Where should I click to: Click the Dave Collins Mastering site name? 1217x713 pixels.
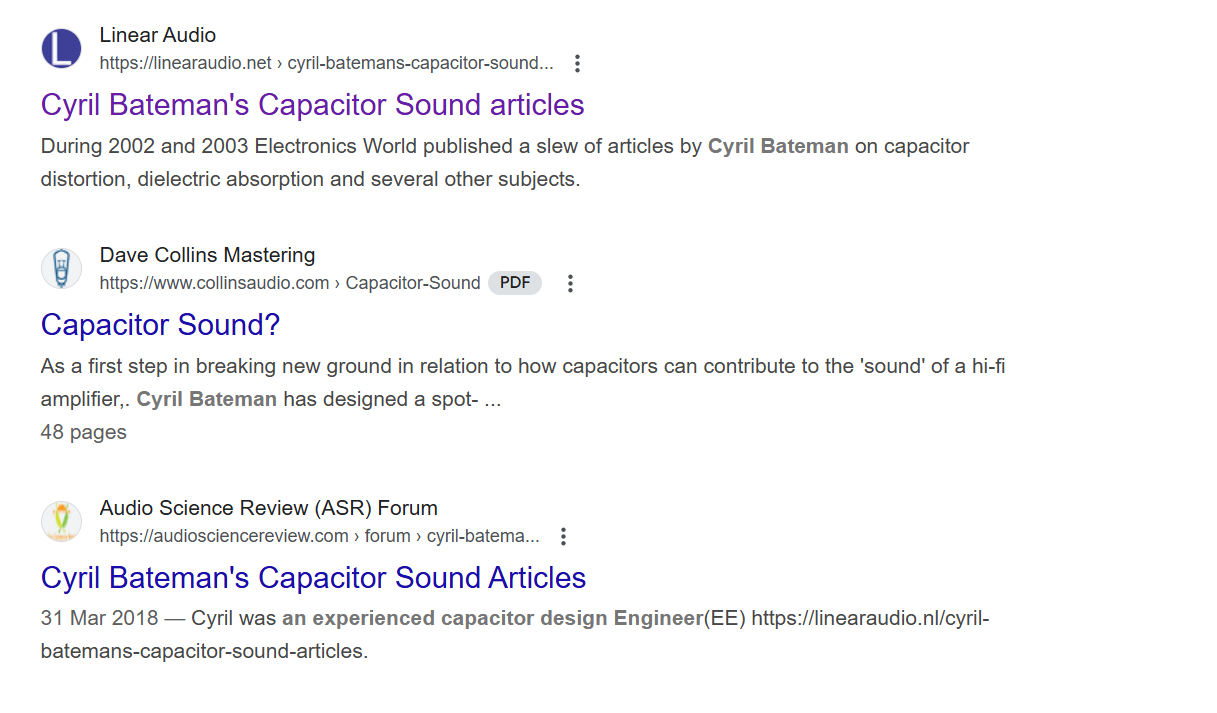coord(207,255)
